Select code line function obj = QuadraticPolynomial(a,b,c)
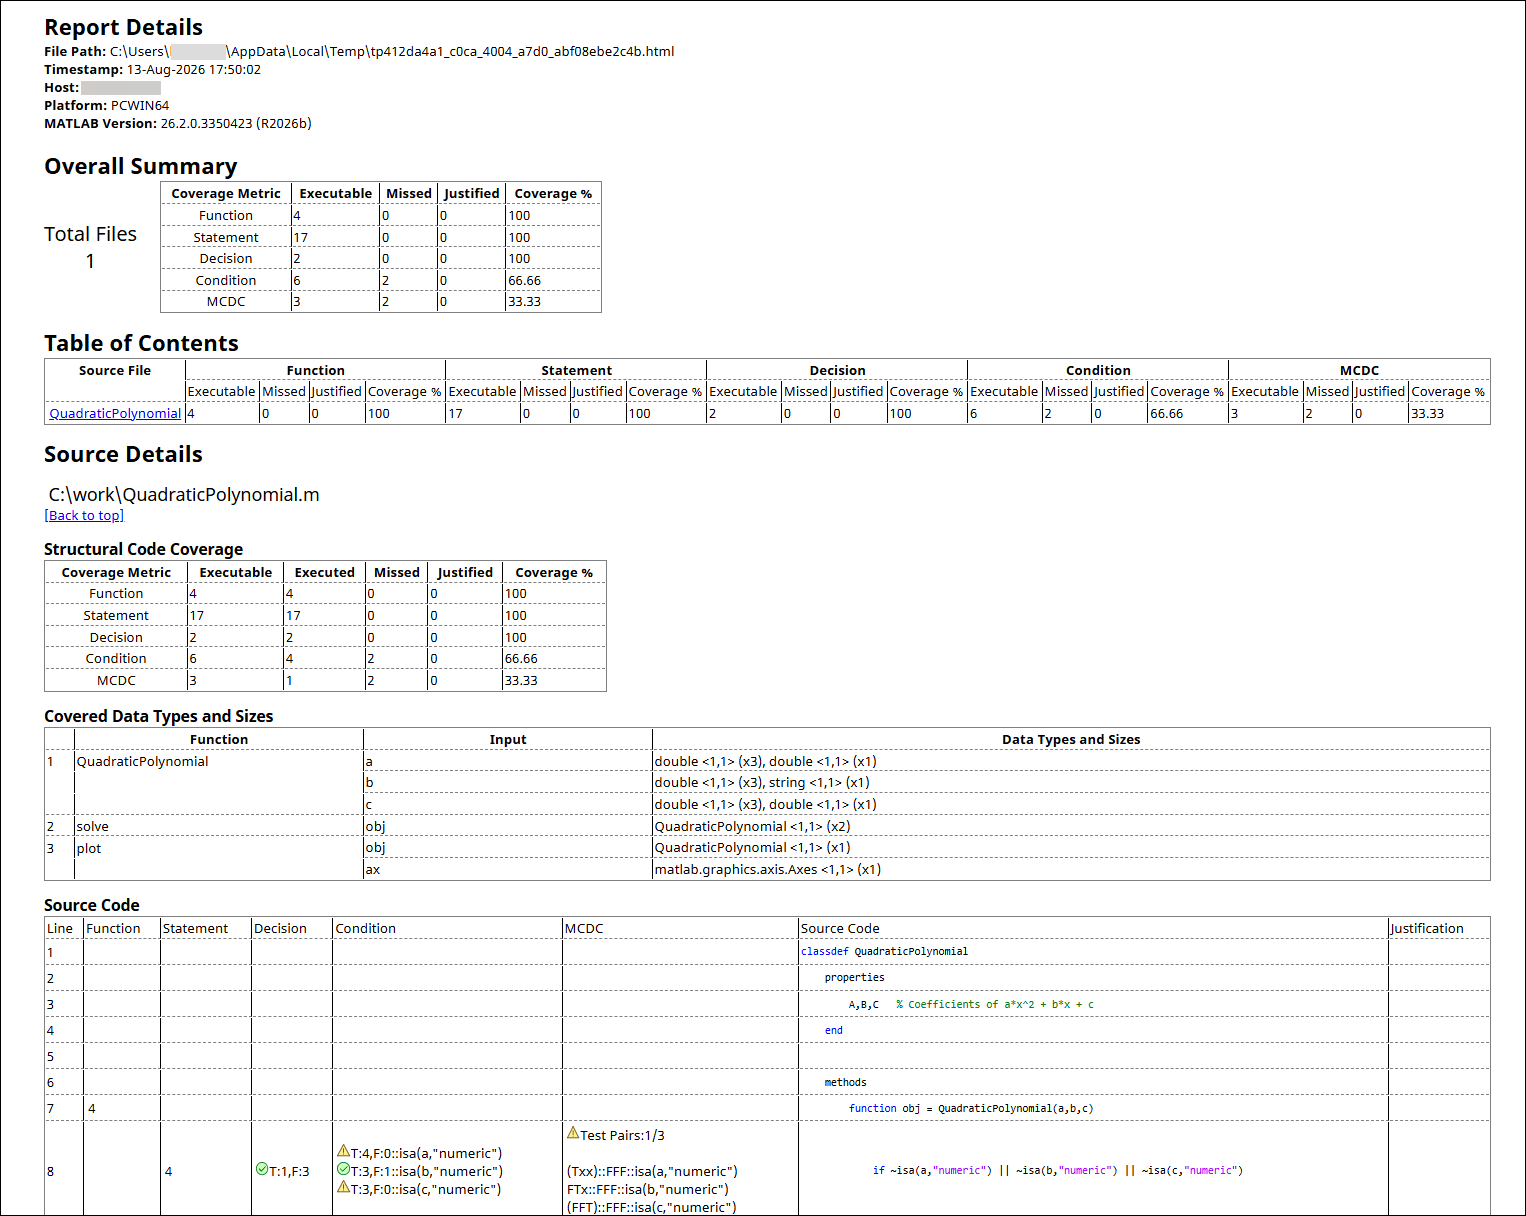The width and height of the screenshot is (1526, 1216). (x=971, y=1108)
